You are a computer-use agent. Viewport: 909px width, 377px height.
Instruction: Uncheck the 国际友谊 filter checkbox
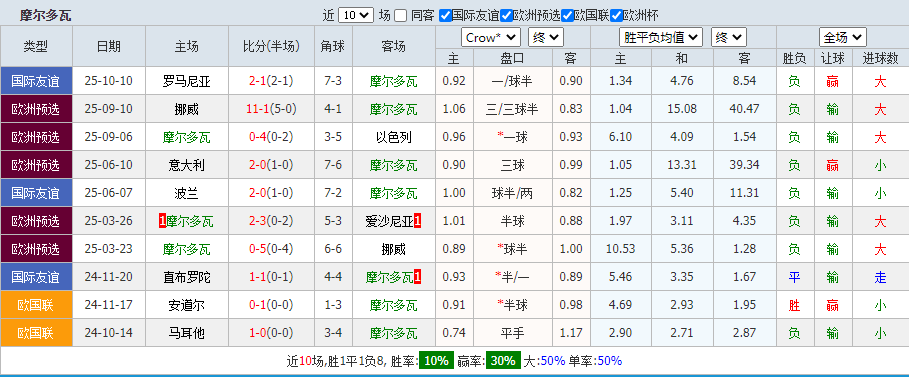tap(445, 16)
